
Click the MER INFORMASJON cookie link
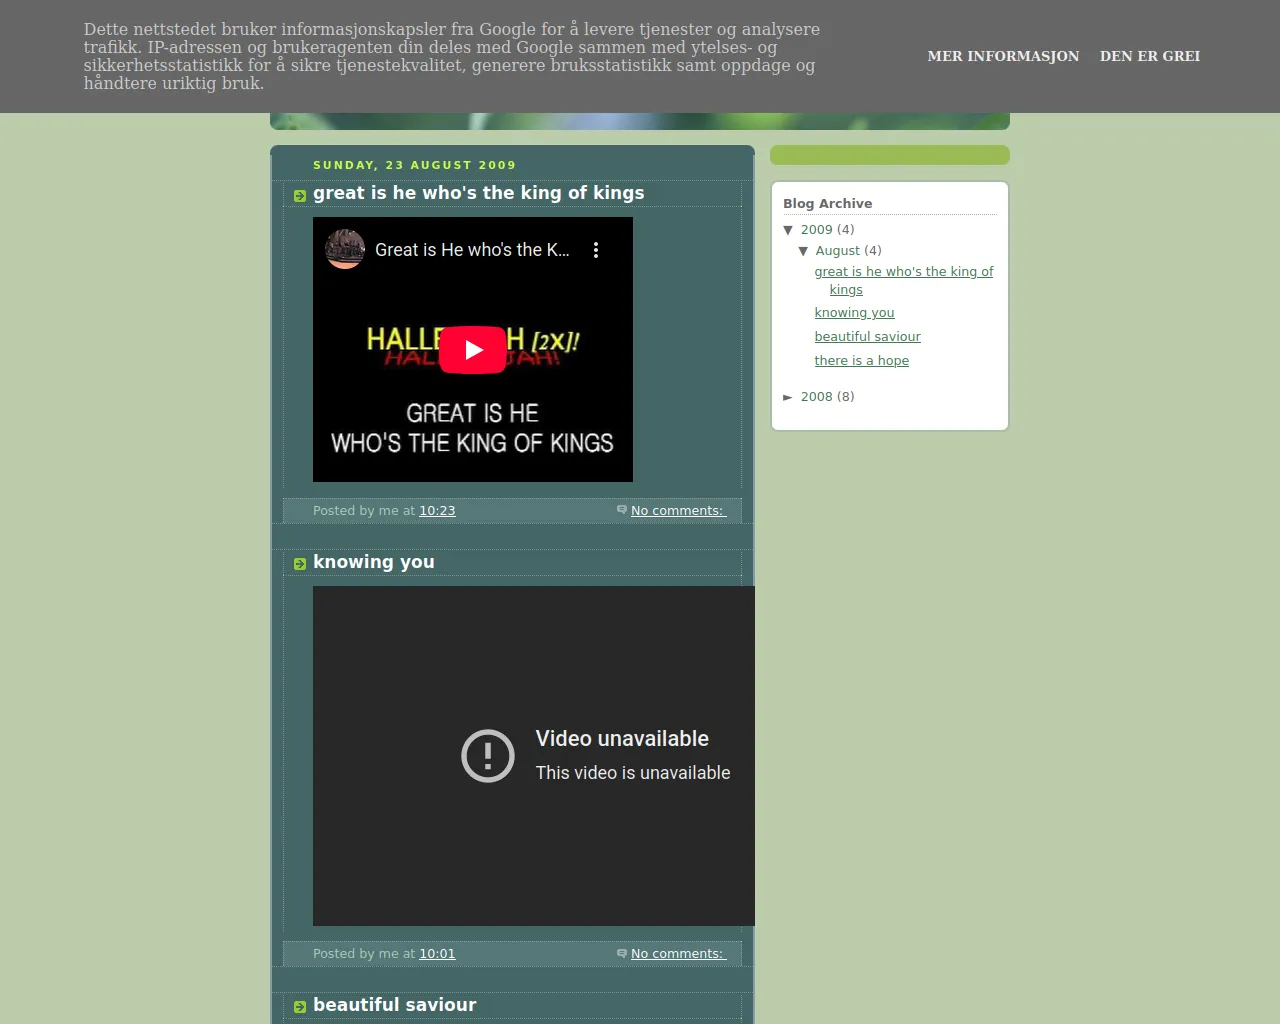(1003, 56)
